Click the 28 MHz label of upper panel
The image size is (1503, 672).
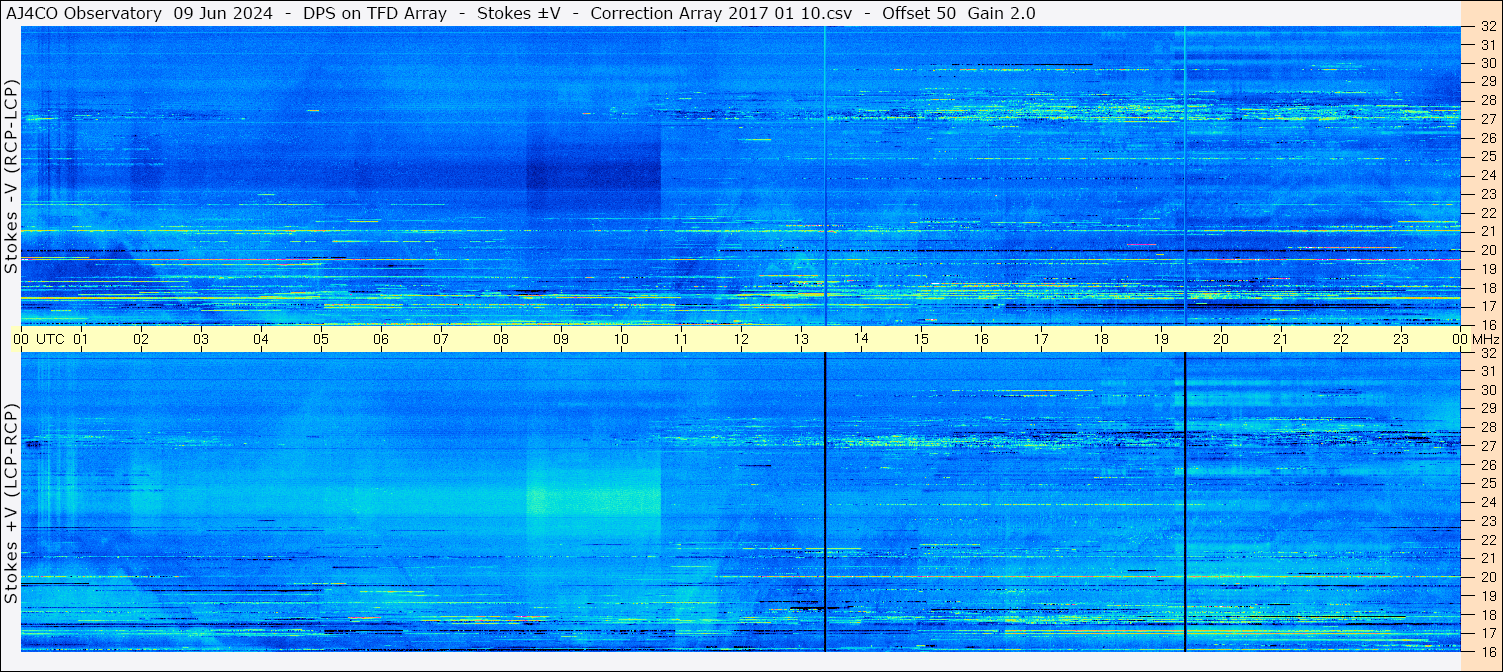[x=1488, y=101]
